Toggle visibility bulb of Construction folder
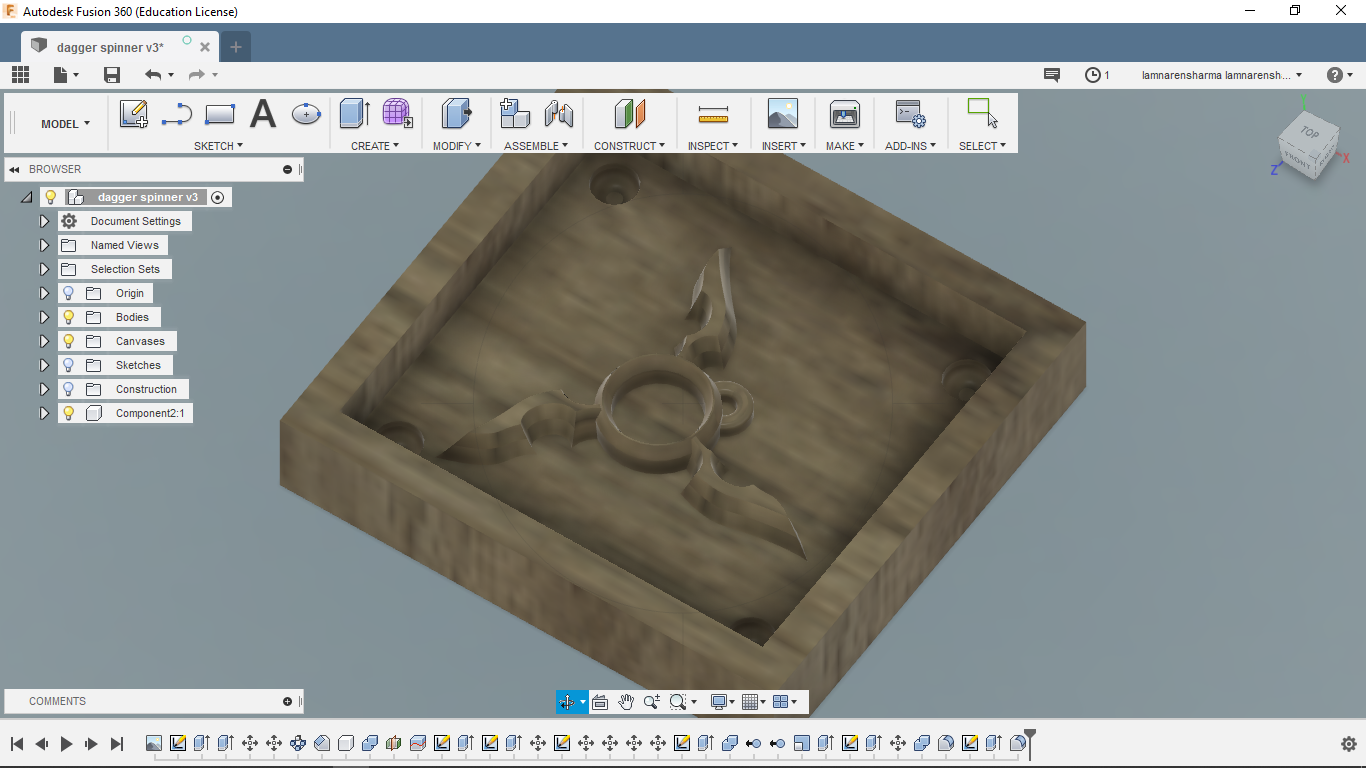The image size is (1366, 768). [x=68, y=389]
